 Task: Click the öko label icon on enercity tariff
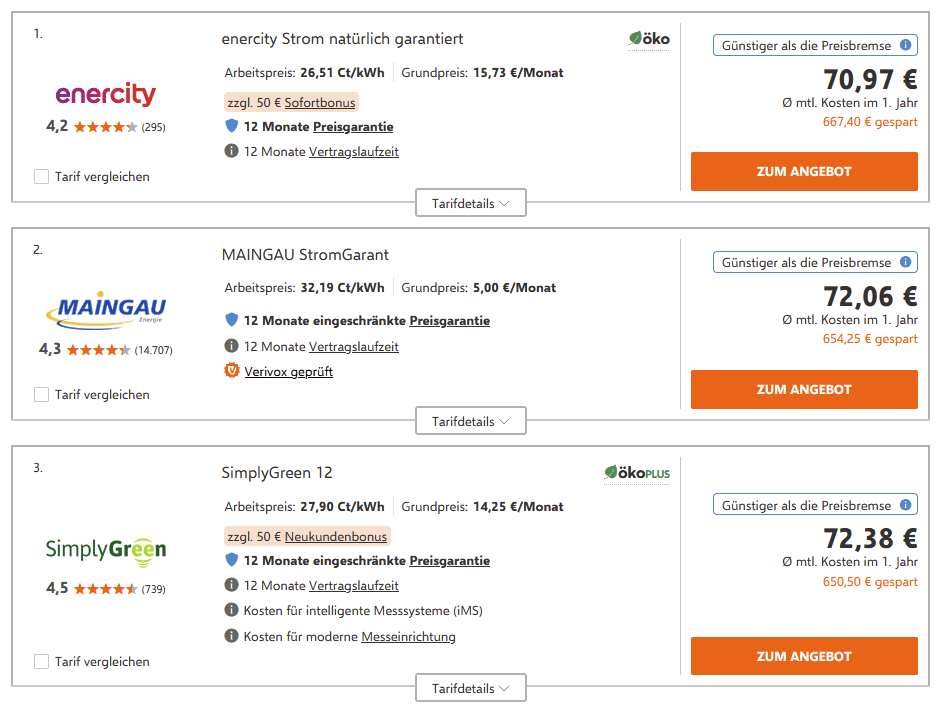click(x=649, y=39)
